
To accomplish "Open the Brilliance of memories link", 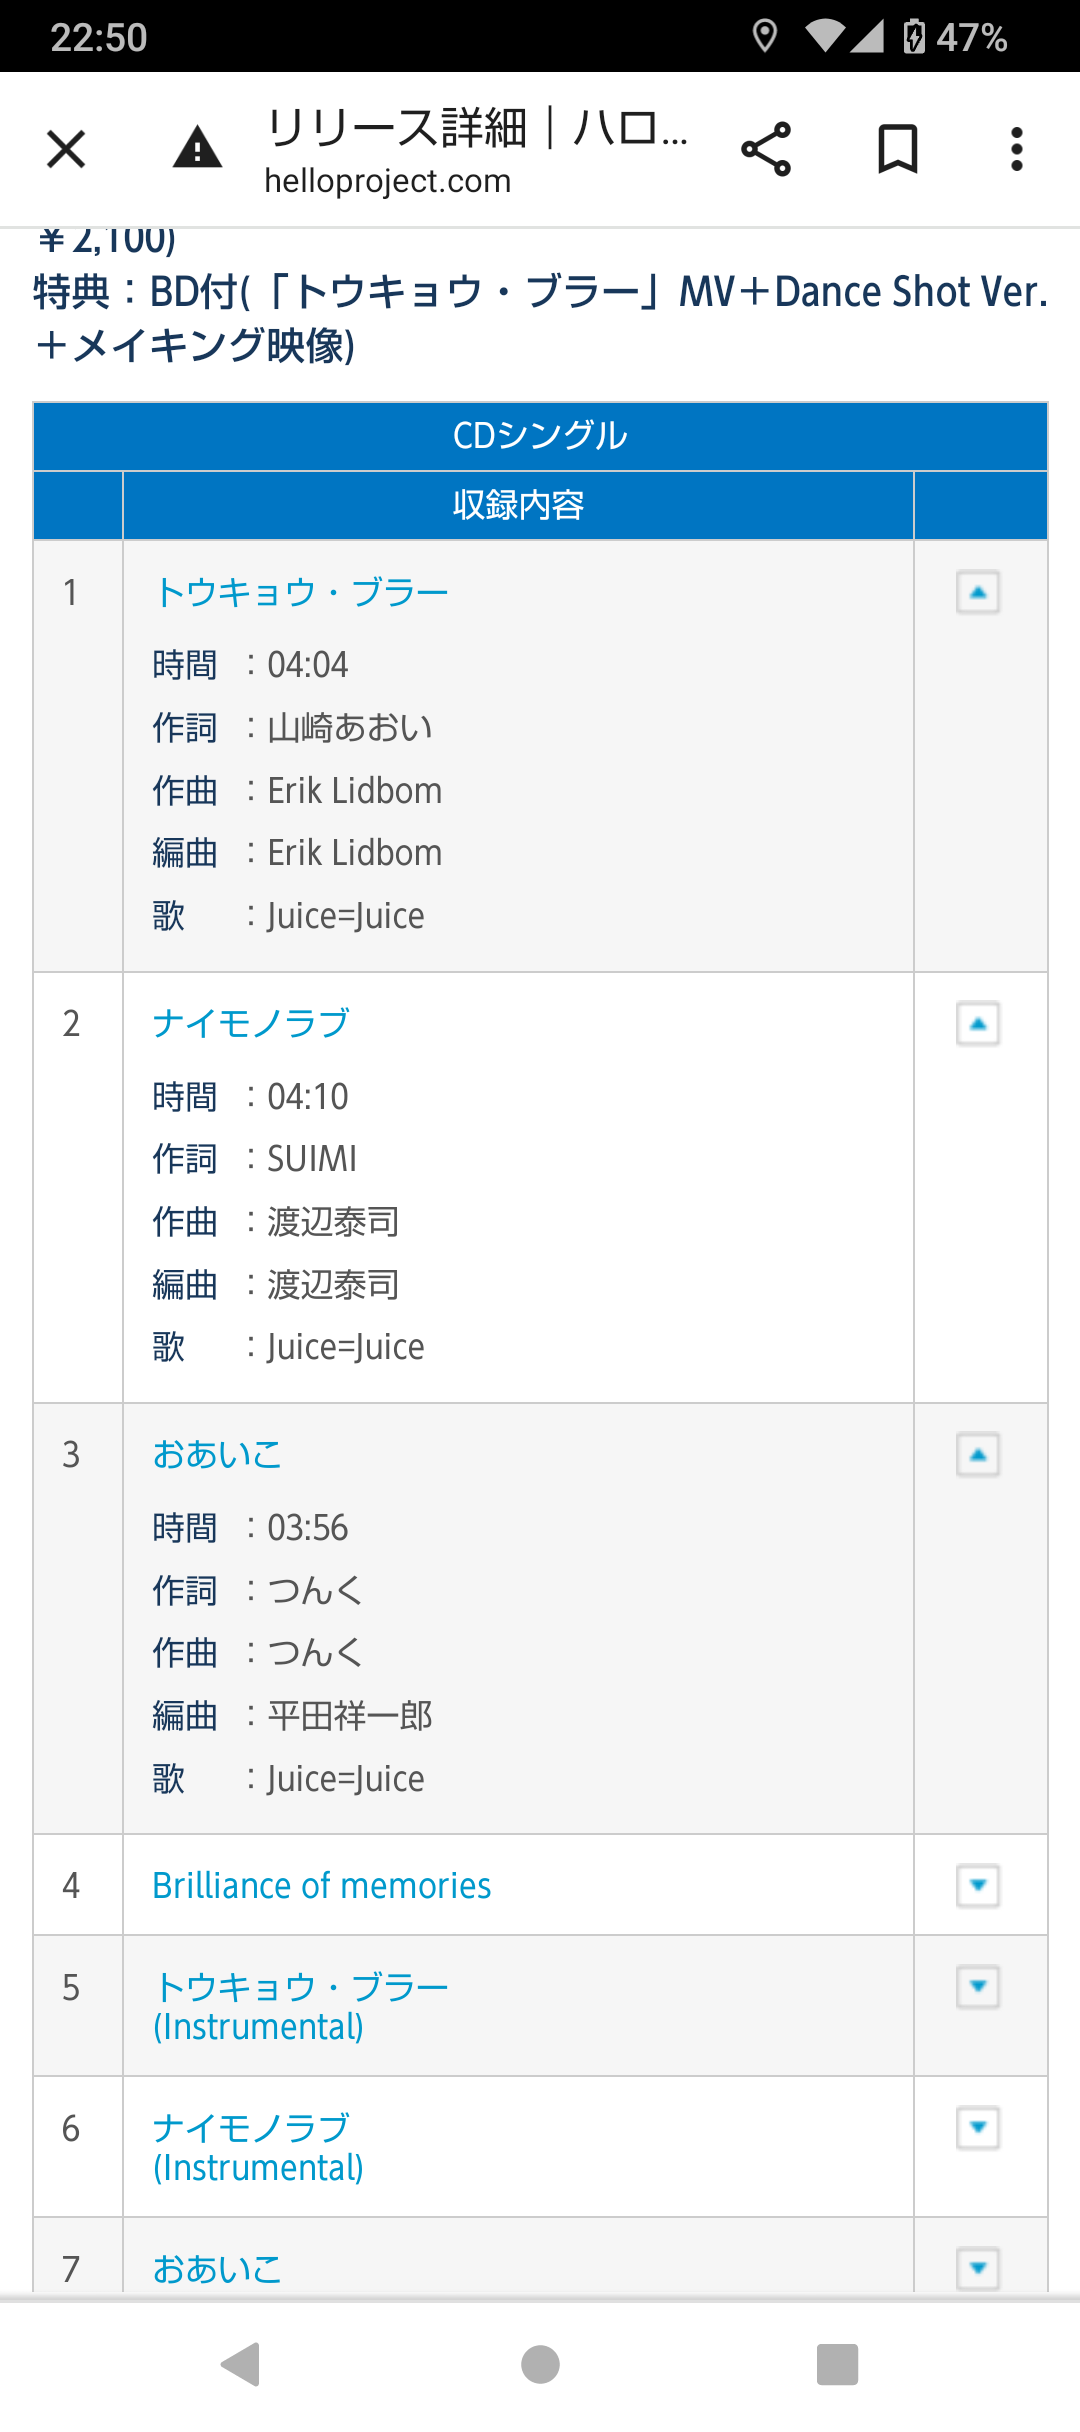I will 322,1886.
